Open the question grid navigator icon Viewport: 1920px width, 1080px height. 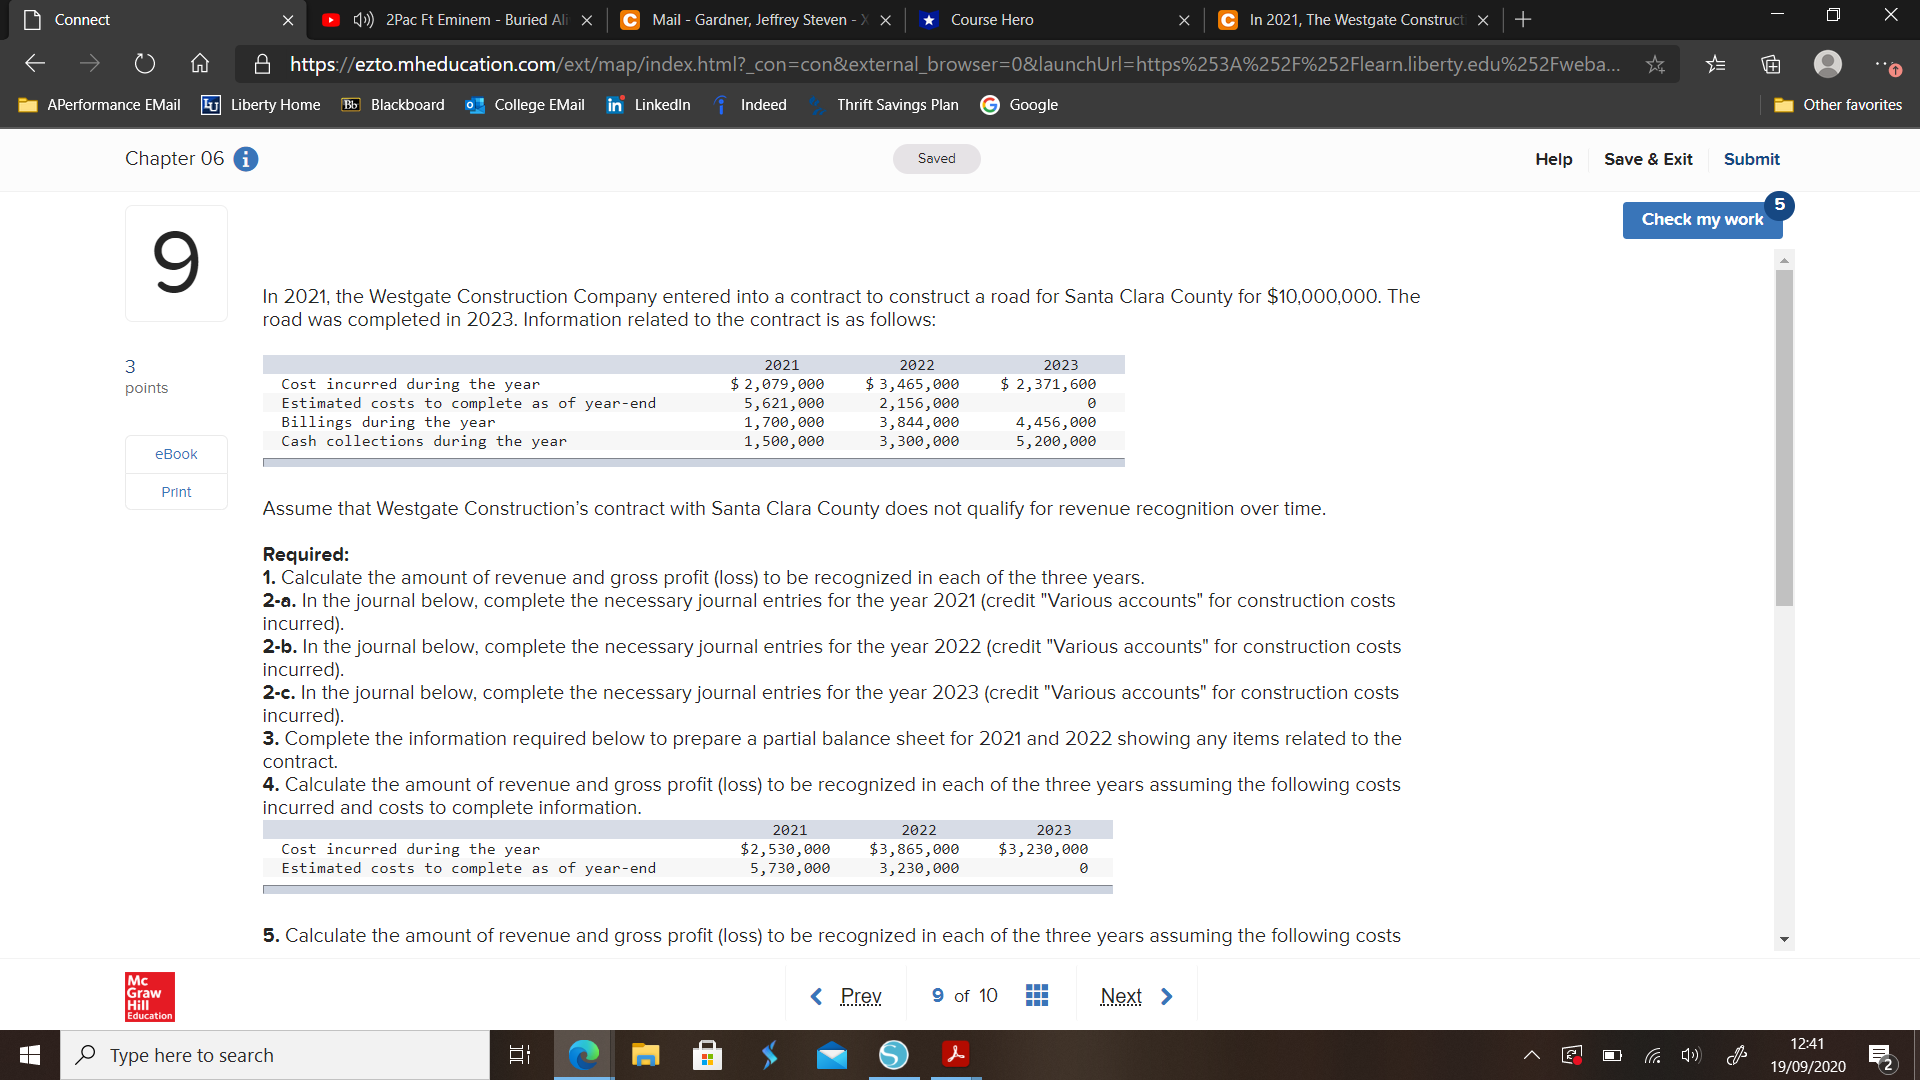[1037, 995]
